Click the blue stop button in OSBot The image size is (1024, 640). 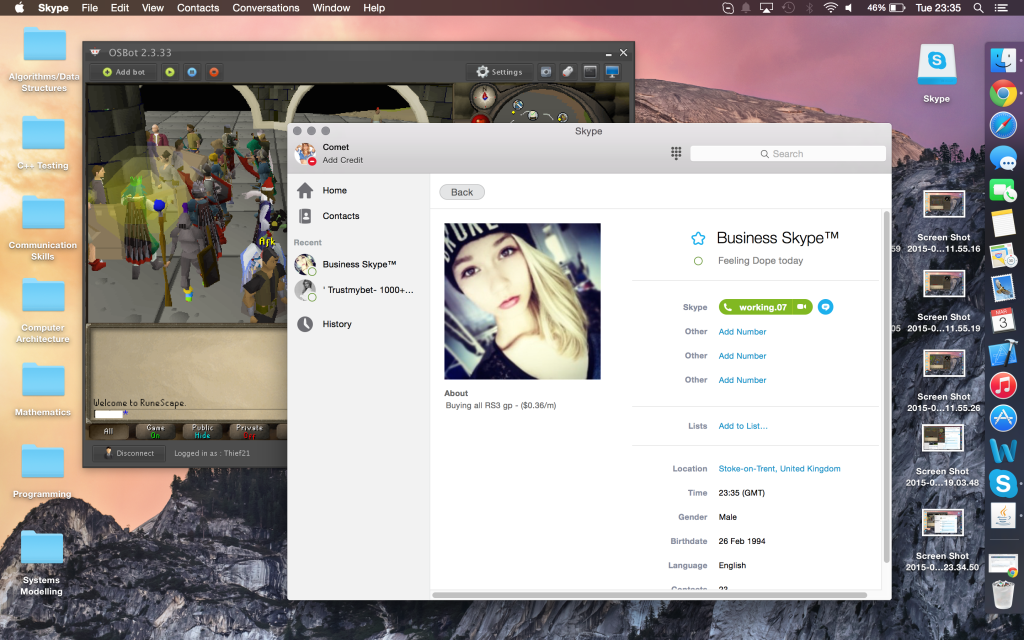click(x=192, y=72)
